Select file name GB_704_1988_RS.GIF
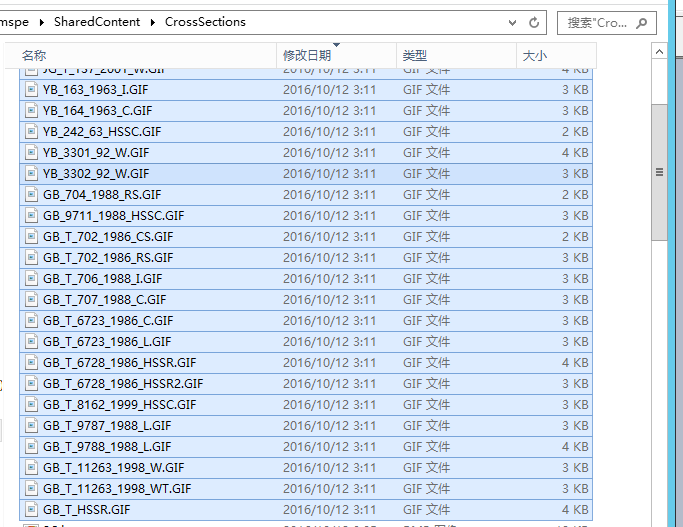 click(102, 195)
